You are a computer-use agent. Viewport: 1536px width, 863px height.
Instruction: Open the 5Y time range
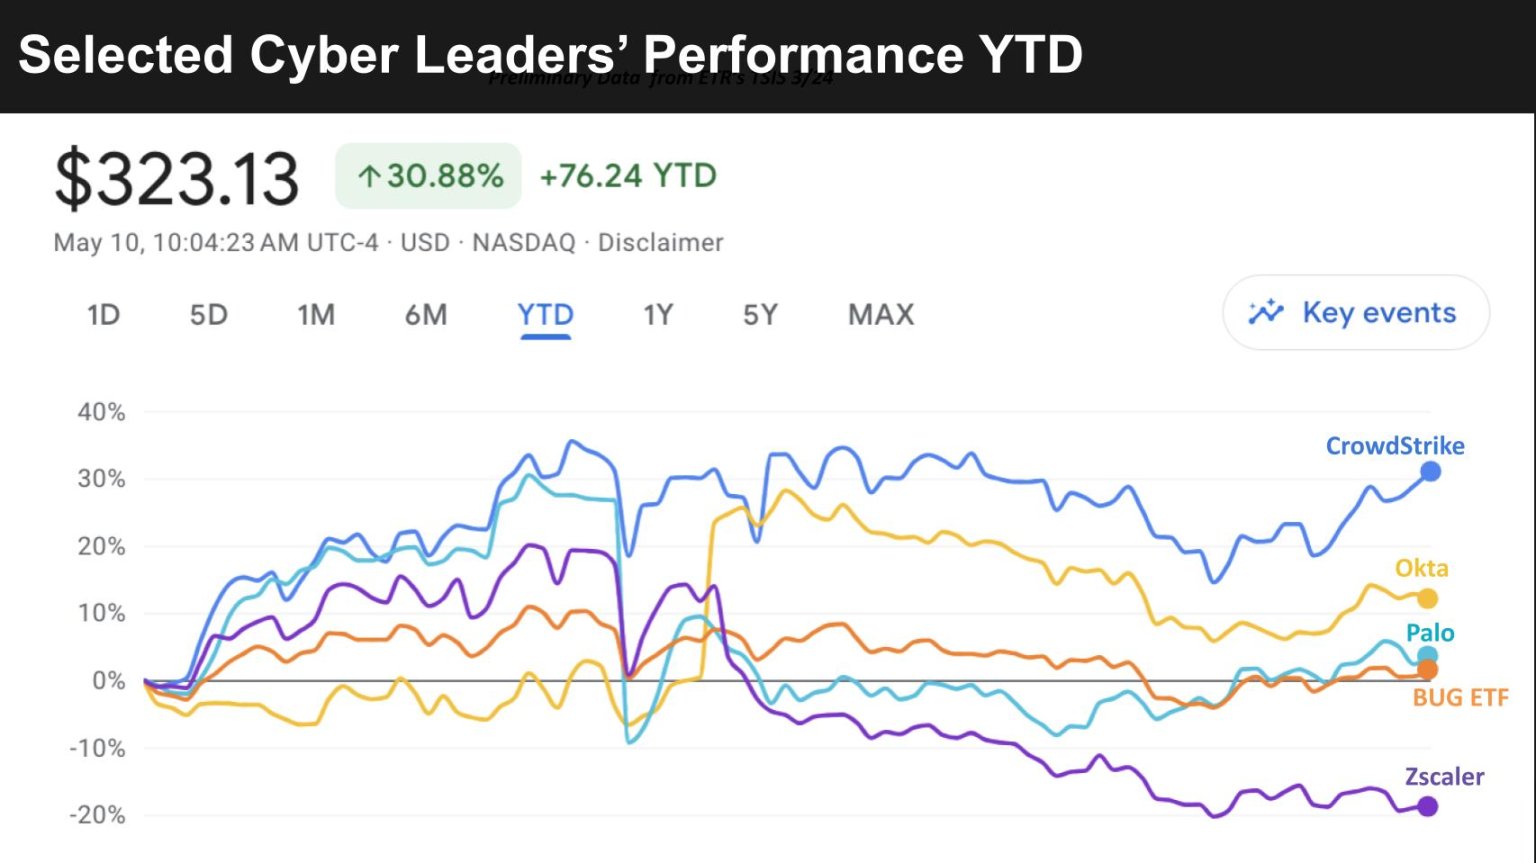760,315
